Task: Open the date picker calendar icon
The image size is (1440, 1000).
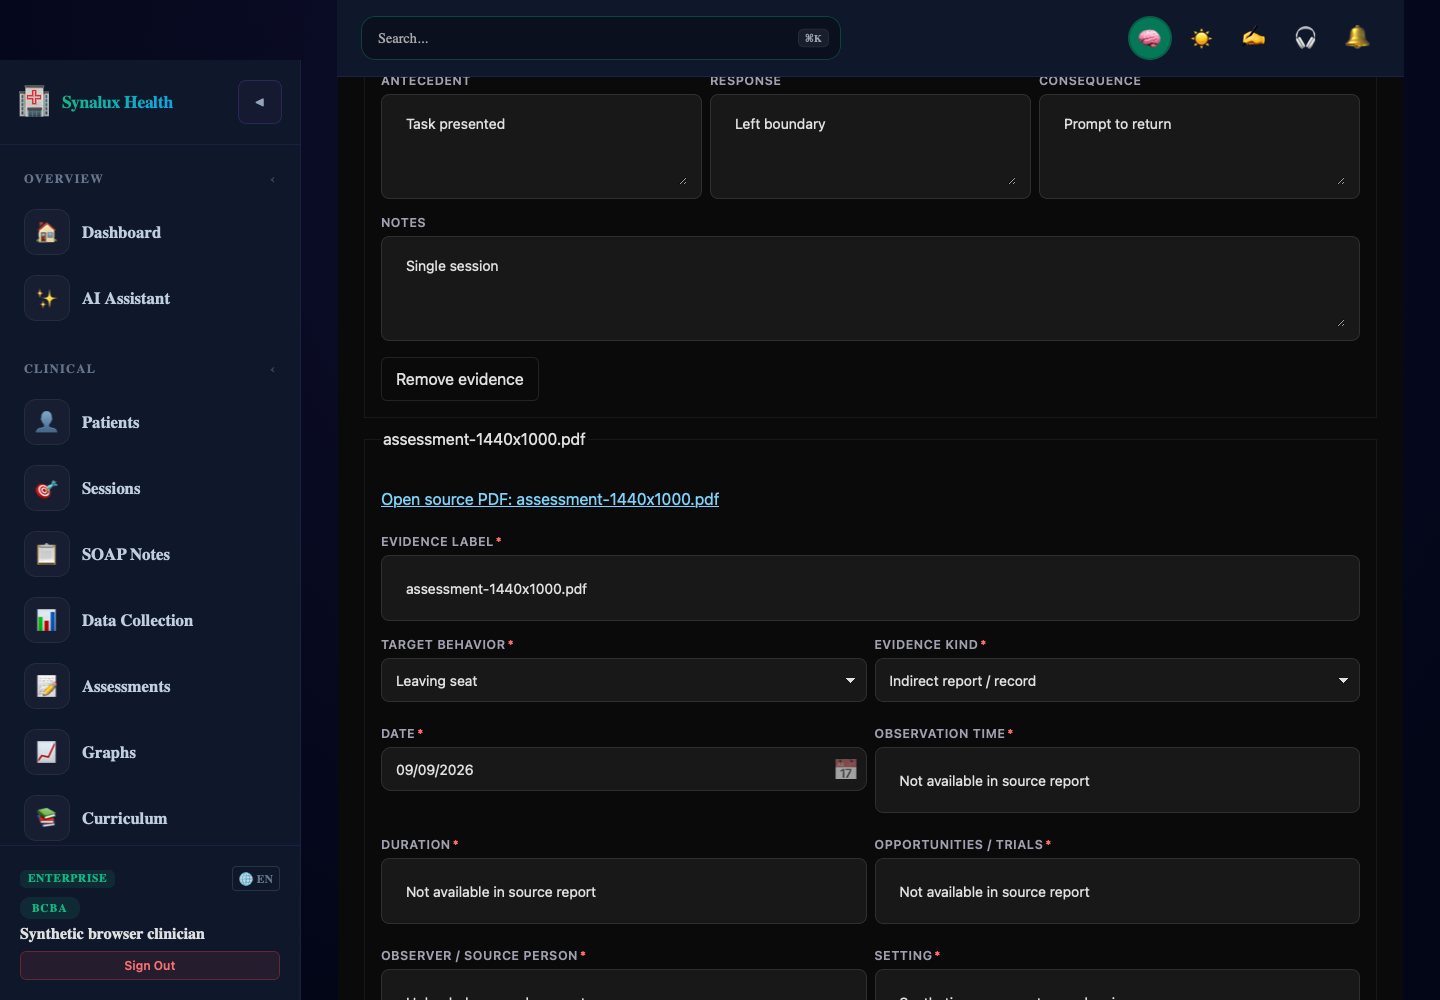Action: (x=846, y=769)
